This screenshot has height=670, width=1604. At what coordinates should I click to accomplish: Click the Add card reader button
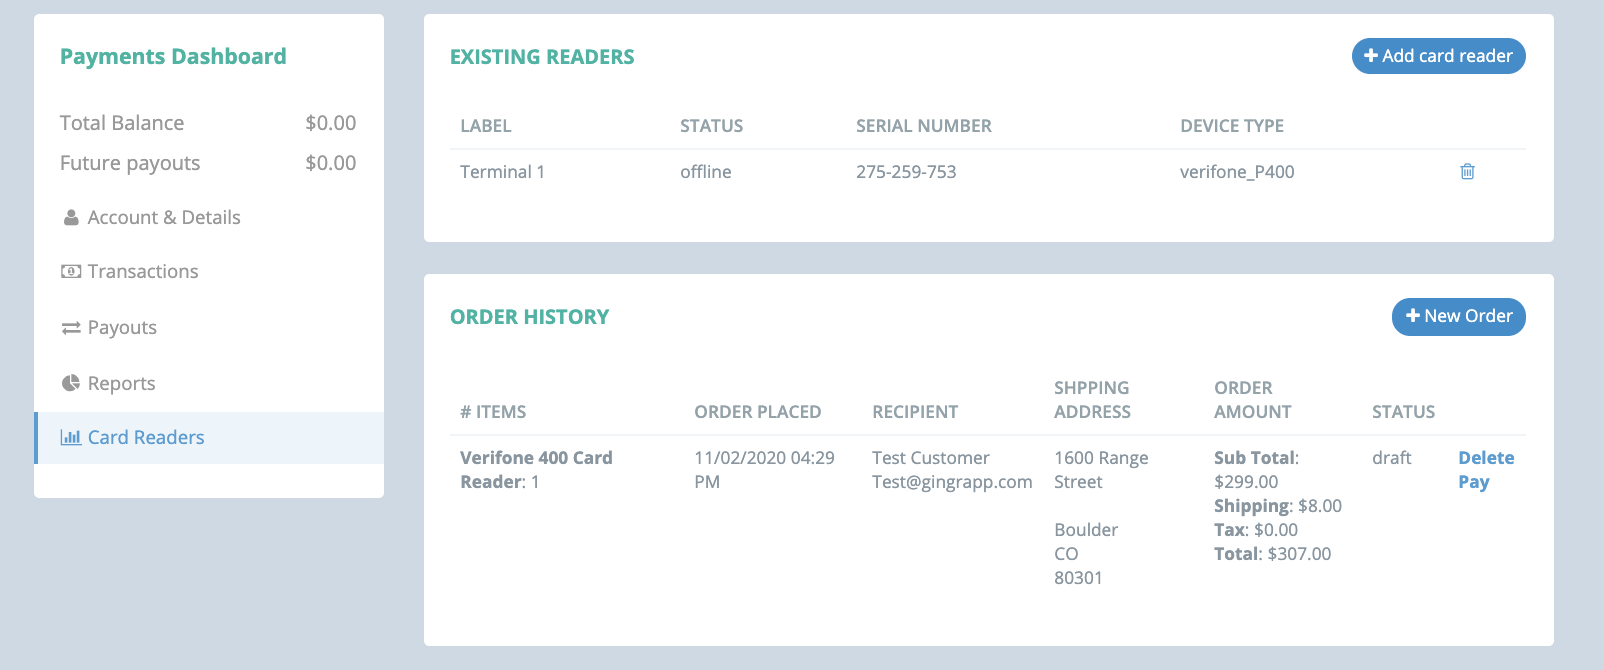click(x=1438, y=56)
